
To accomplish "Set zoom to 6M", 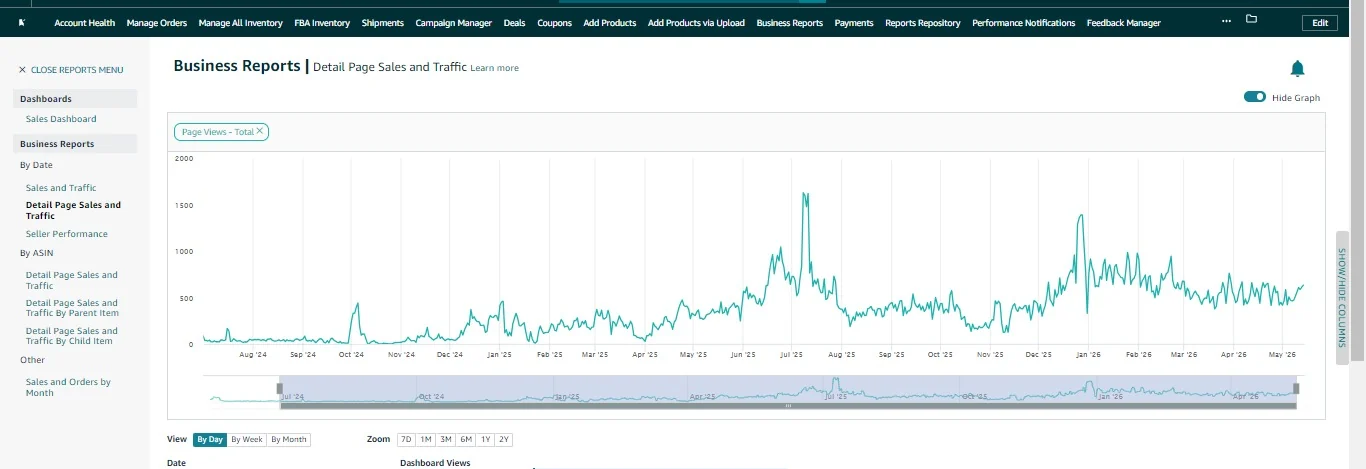I will (x=466, y=439).
